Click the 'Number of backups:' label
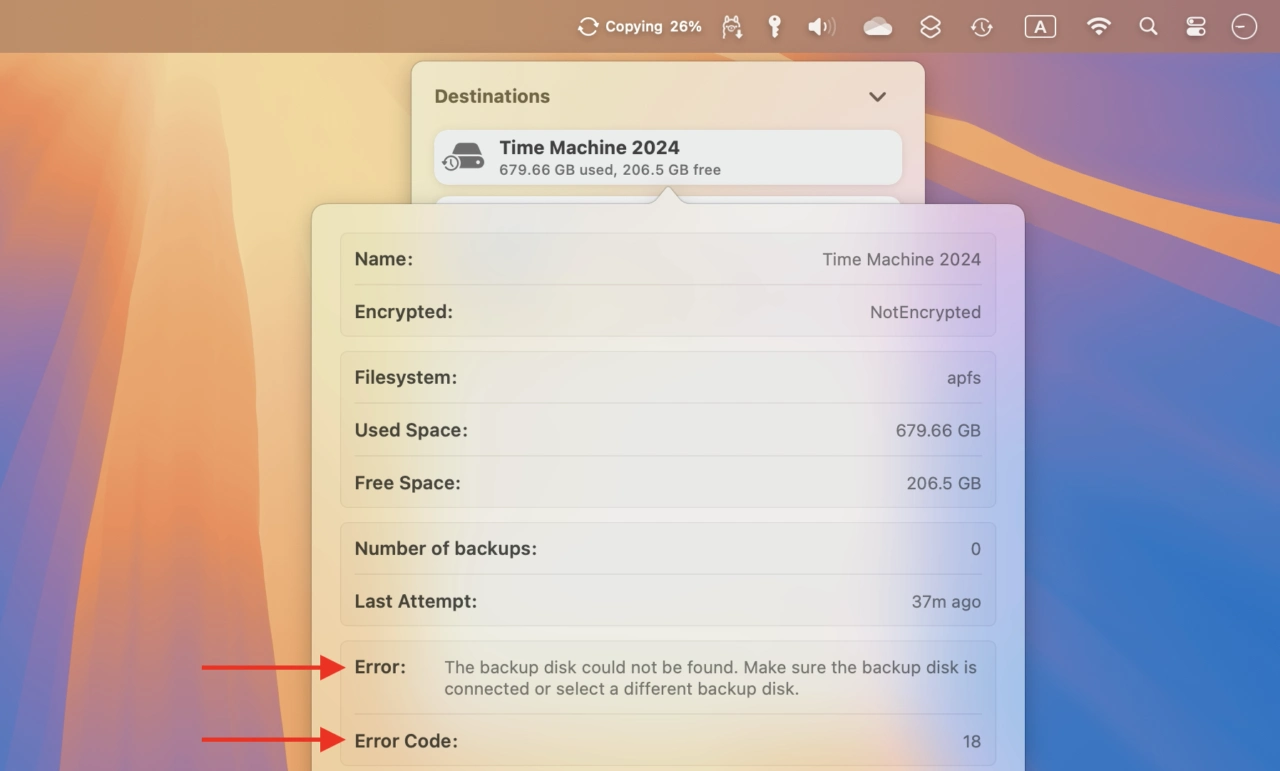1280x771 pixels. [445, 549]
